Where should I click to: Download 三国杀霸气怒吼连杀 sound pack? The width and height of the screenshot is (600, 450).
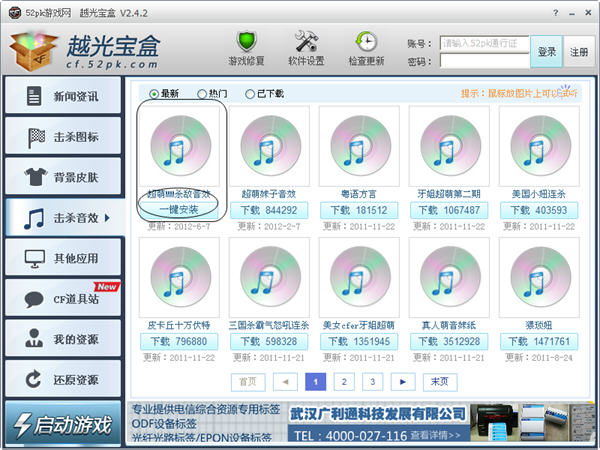point(269,341)
